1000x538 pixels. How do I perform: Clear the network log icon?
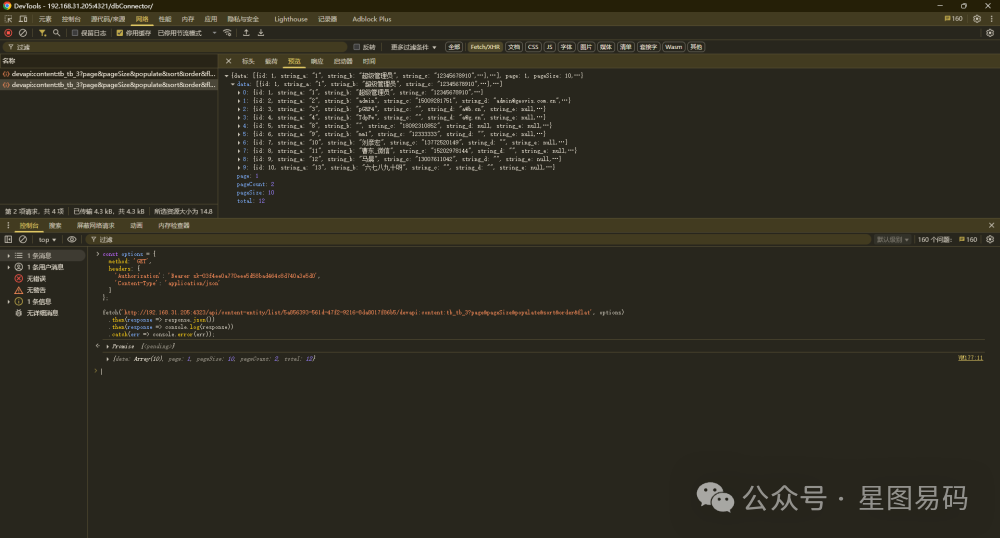coord(23,33)
